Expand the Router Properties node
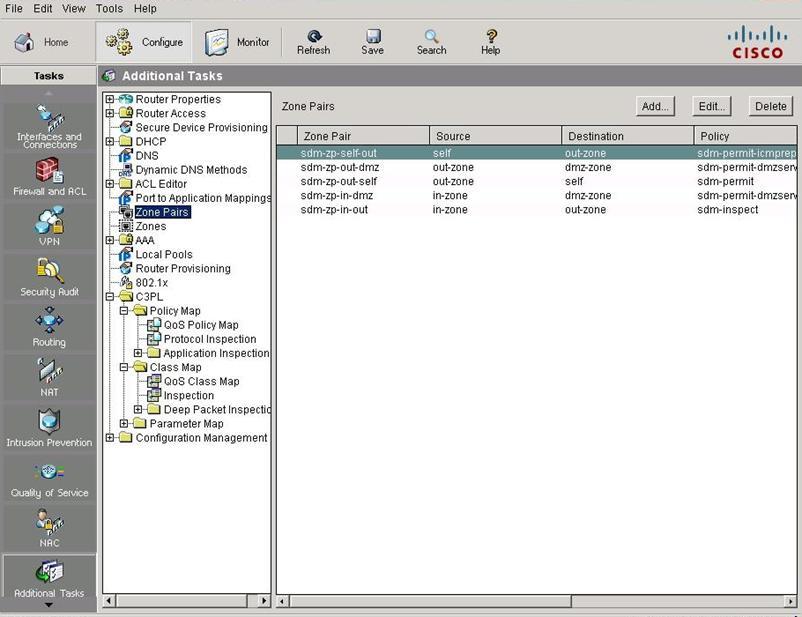 [x=109, y=99]
